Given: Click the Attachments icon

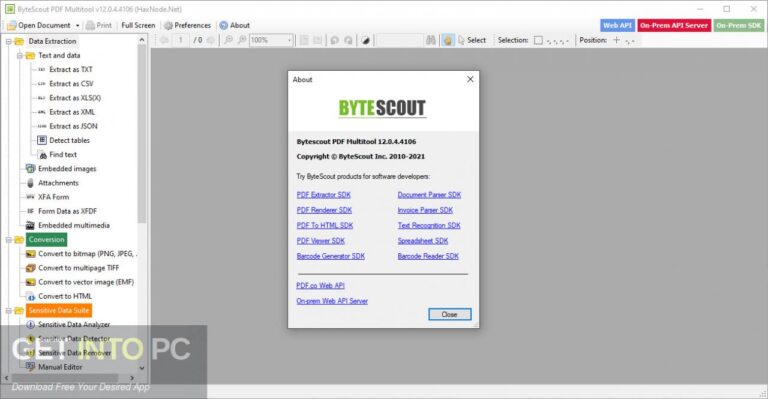Looking at the screenshot, I should point(30,183).
